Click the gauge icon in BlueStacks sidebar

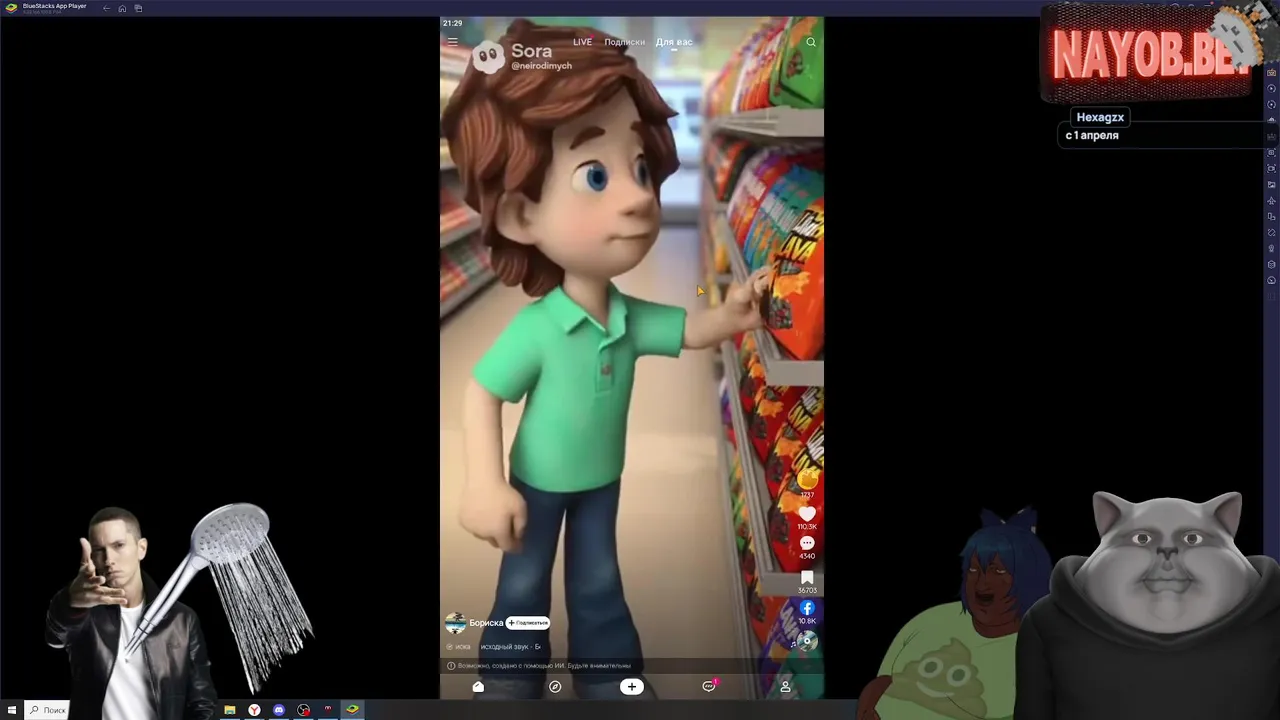click(1271, 280)
